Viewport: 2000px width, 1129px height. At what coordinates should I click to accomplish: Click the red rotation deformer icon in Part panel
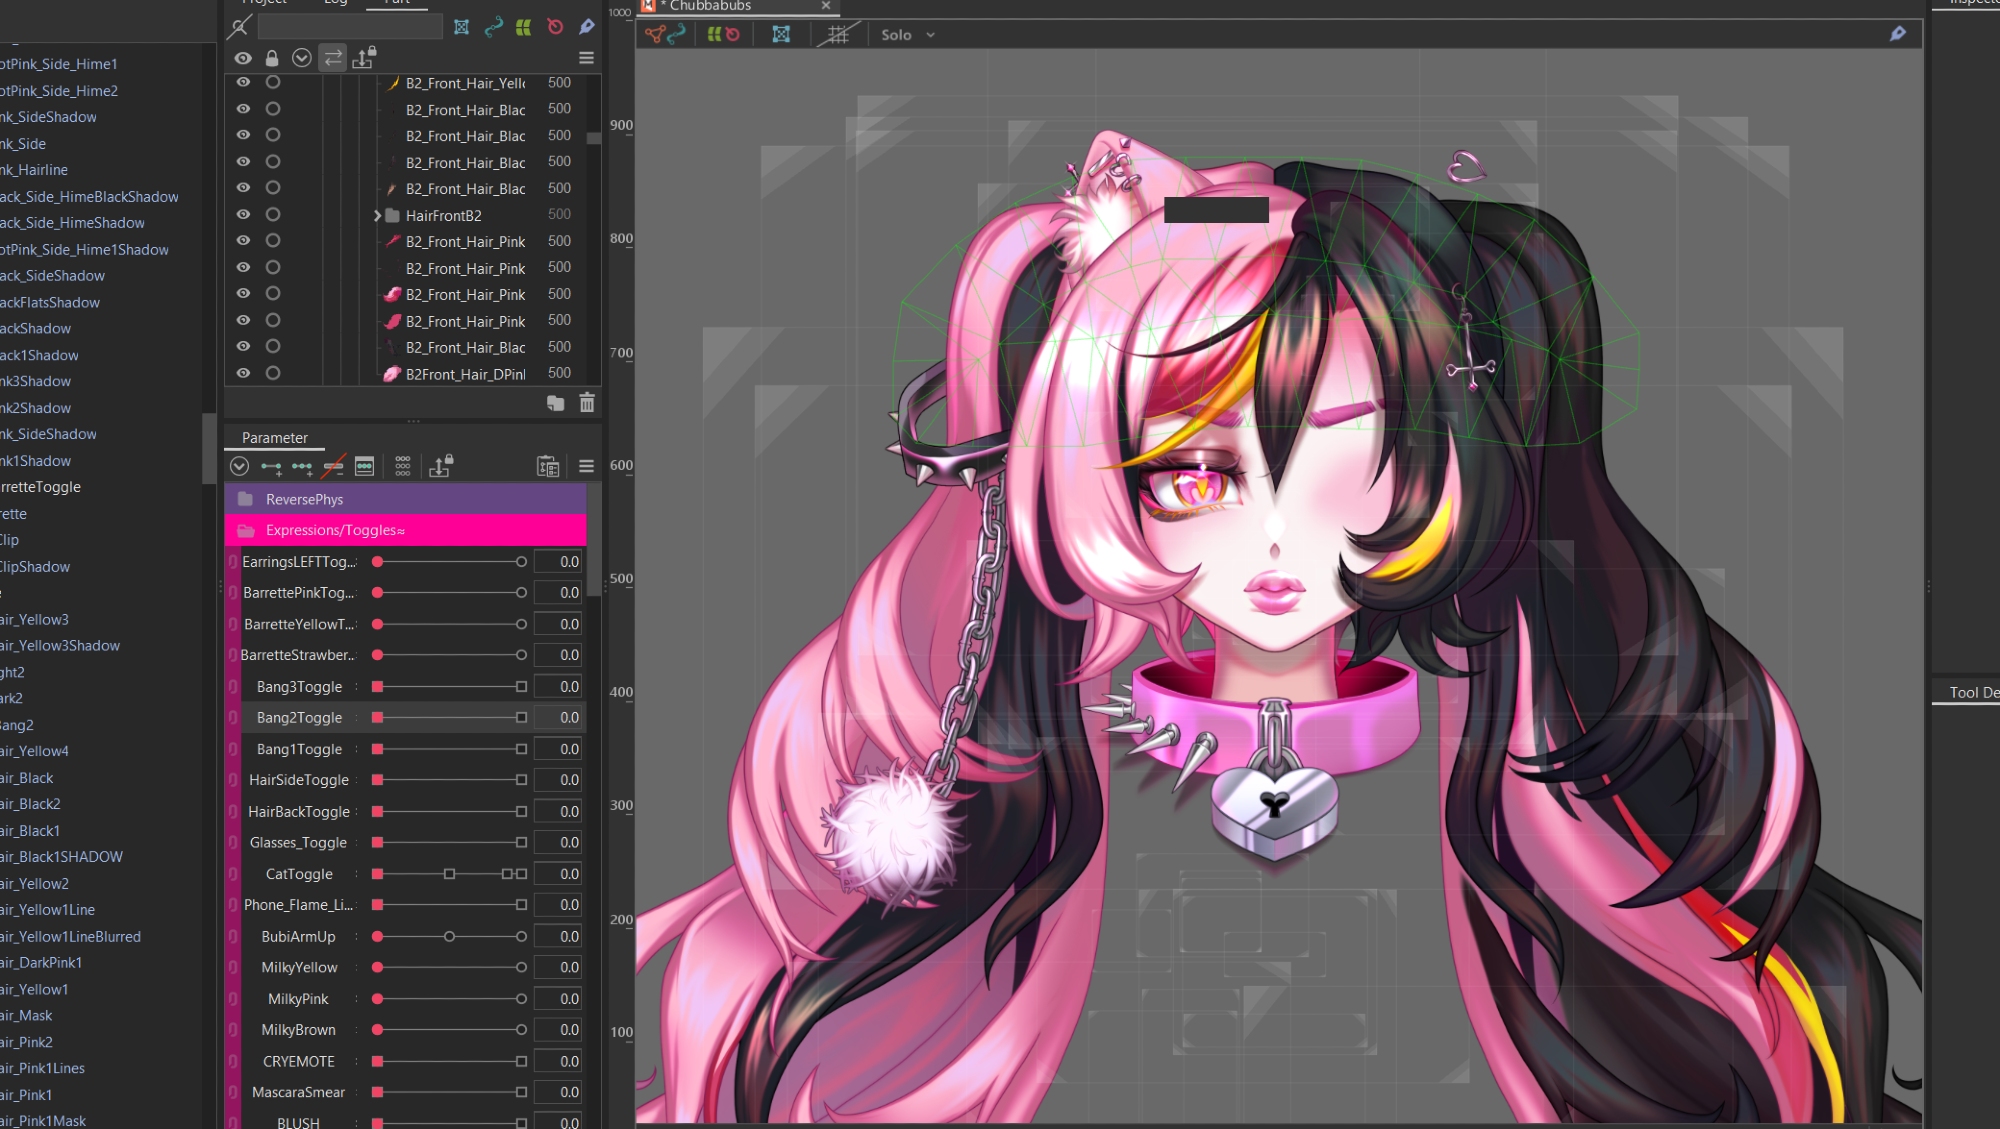pos(555,27)
